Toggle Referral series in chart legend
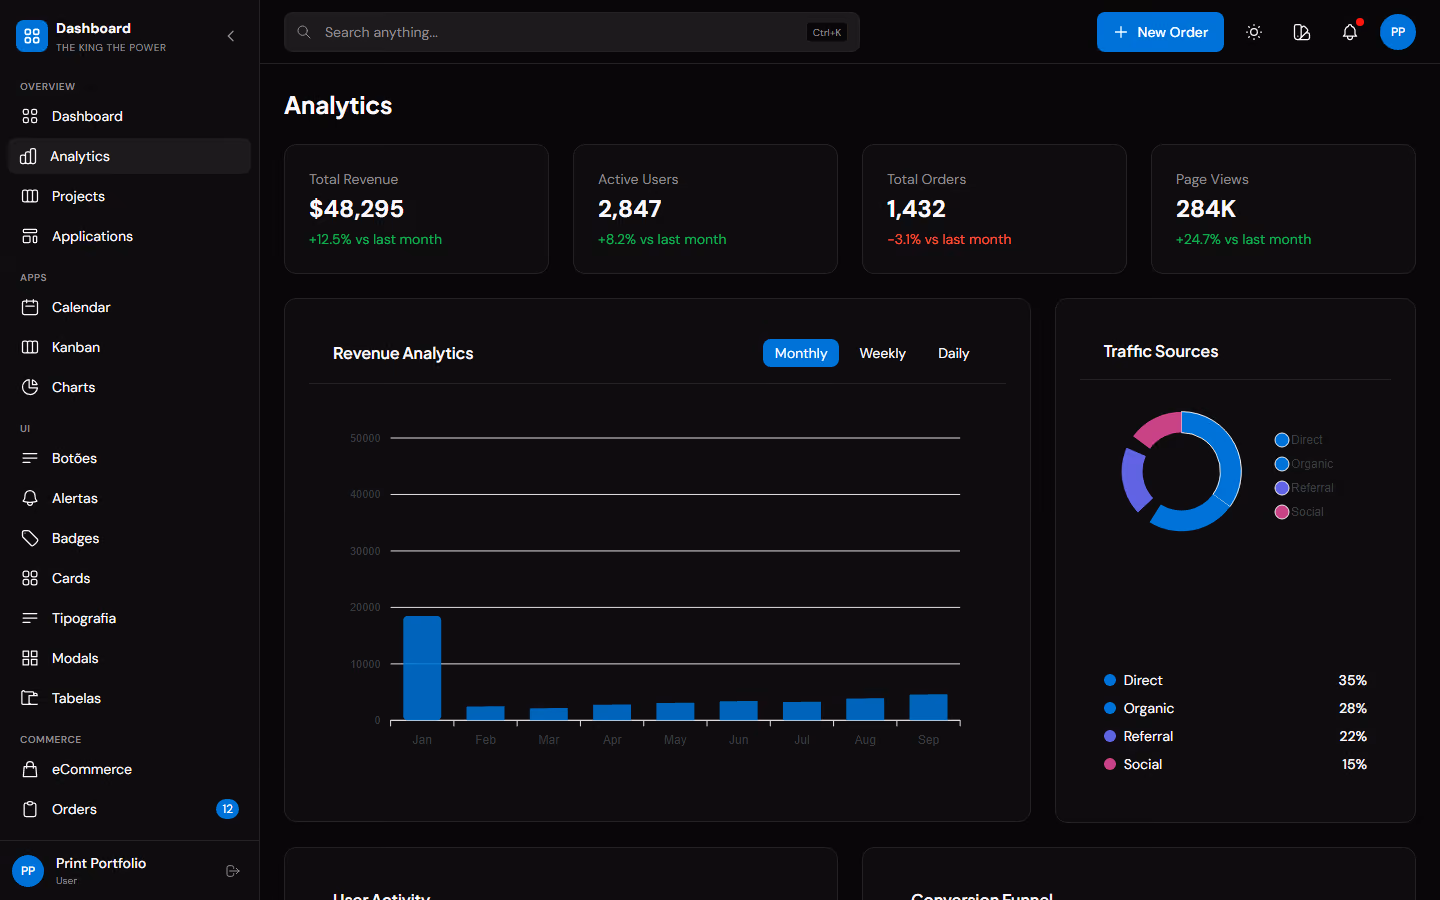This screenshot has height=900, width=1440. (x=1304, y=488)
